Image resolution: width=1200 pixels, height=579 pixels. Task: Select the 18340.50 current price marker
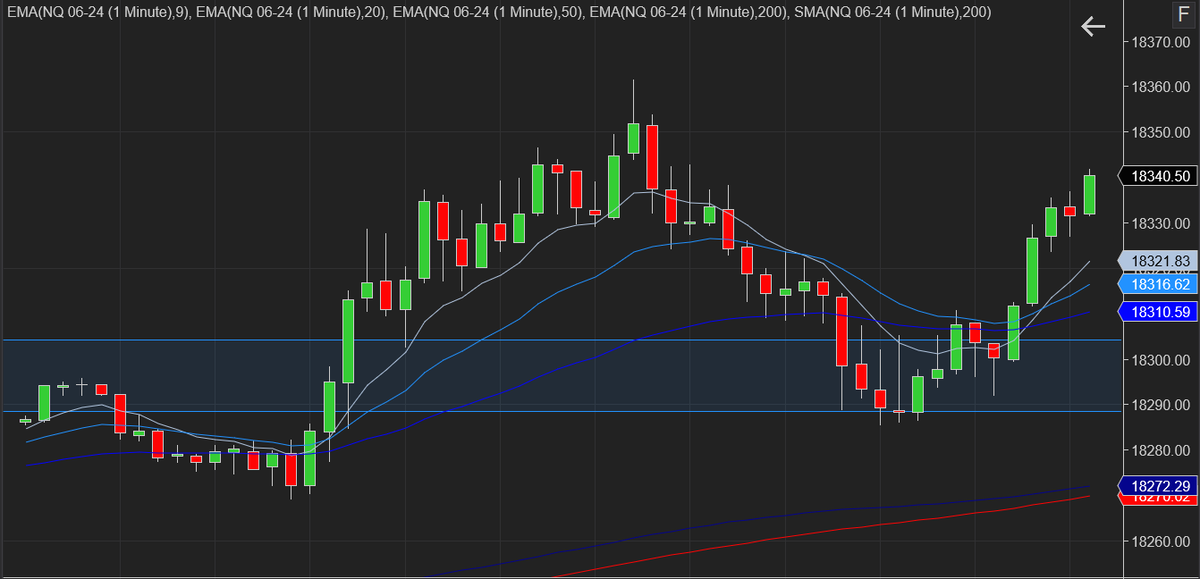click(1158, 176)
